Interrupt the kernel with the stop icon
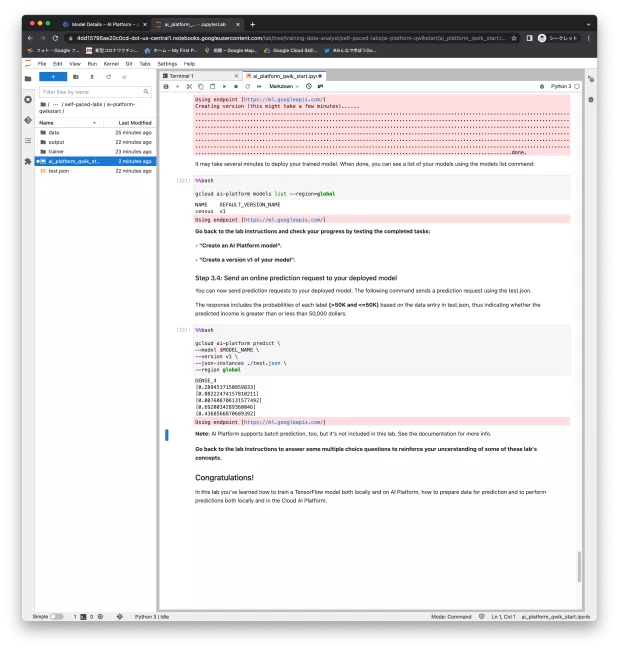The width and height of the screenshot is (619, 650). tap(236, 87)
